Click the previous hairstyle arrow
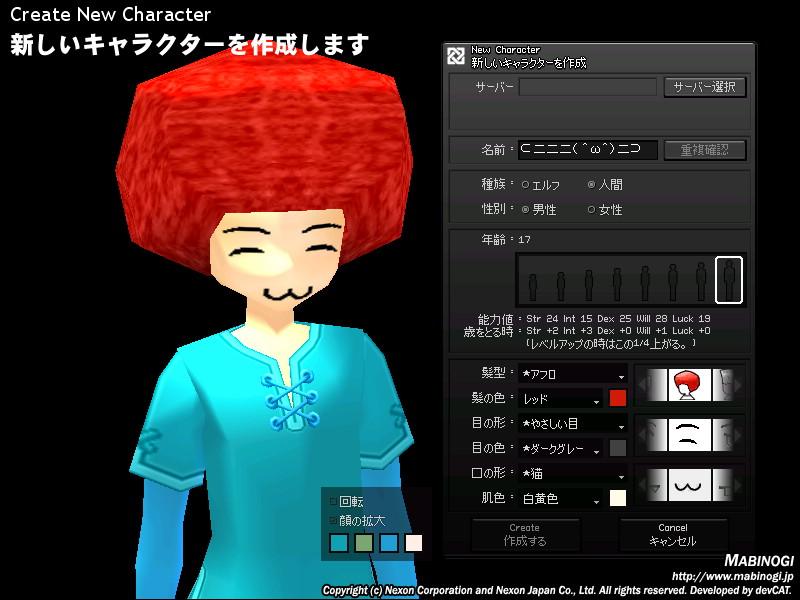The height and width of the screenshot is (600, 800). pos(643,385)
